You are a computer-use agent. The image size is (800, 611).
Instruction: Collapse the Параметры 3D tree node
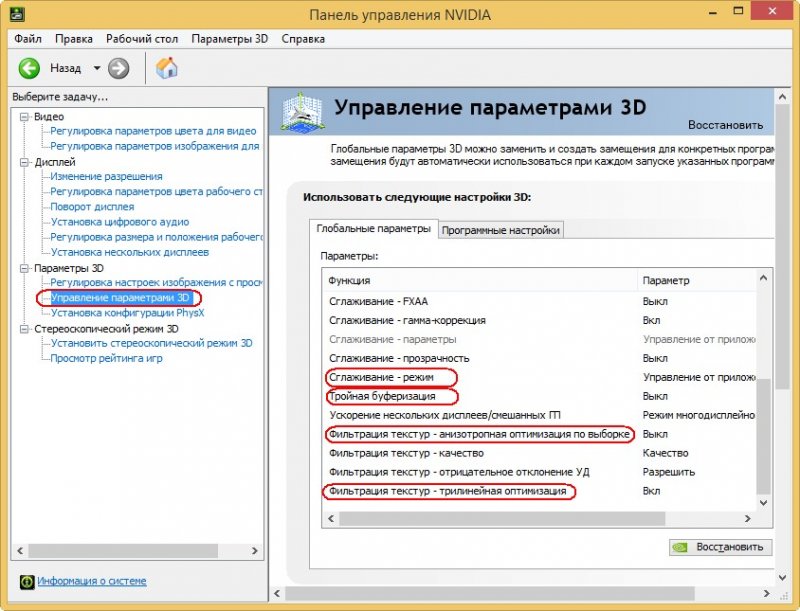(24, 268)
